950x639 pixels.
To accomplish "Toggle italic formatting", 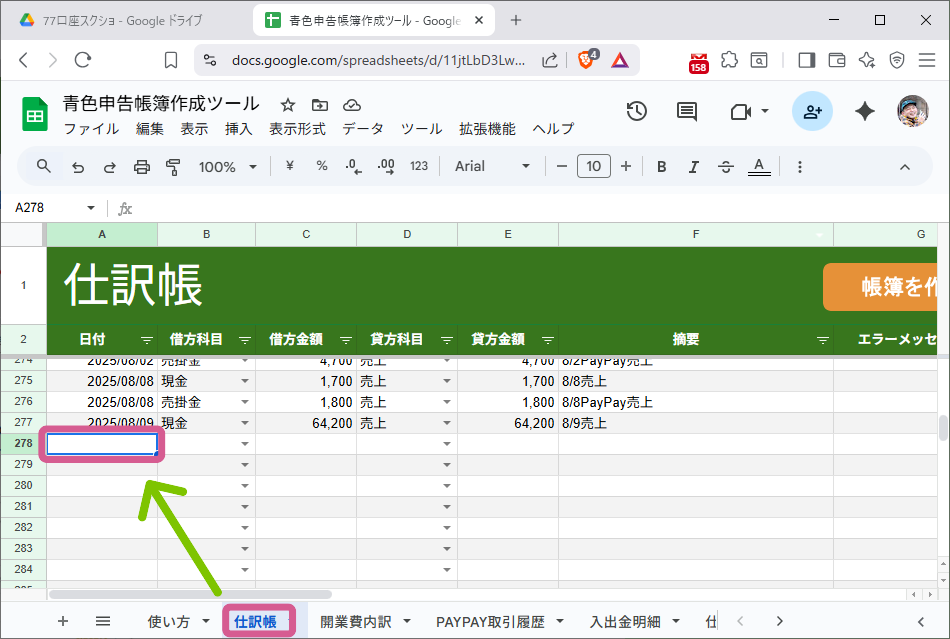I will click(693, 166).
